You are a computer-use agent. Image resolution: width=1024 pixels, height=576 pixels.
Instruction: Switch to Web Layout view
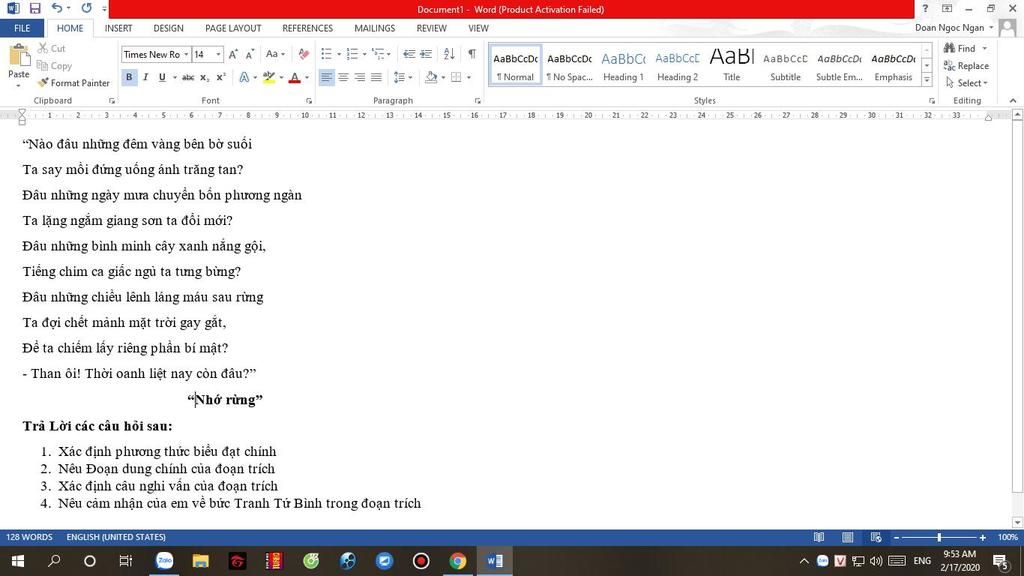pos(876,537)
